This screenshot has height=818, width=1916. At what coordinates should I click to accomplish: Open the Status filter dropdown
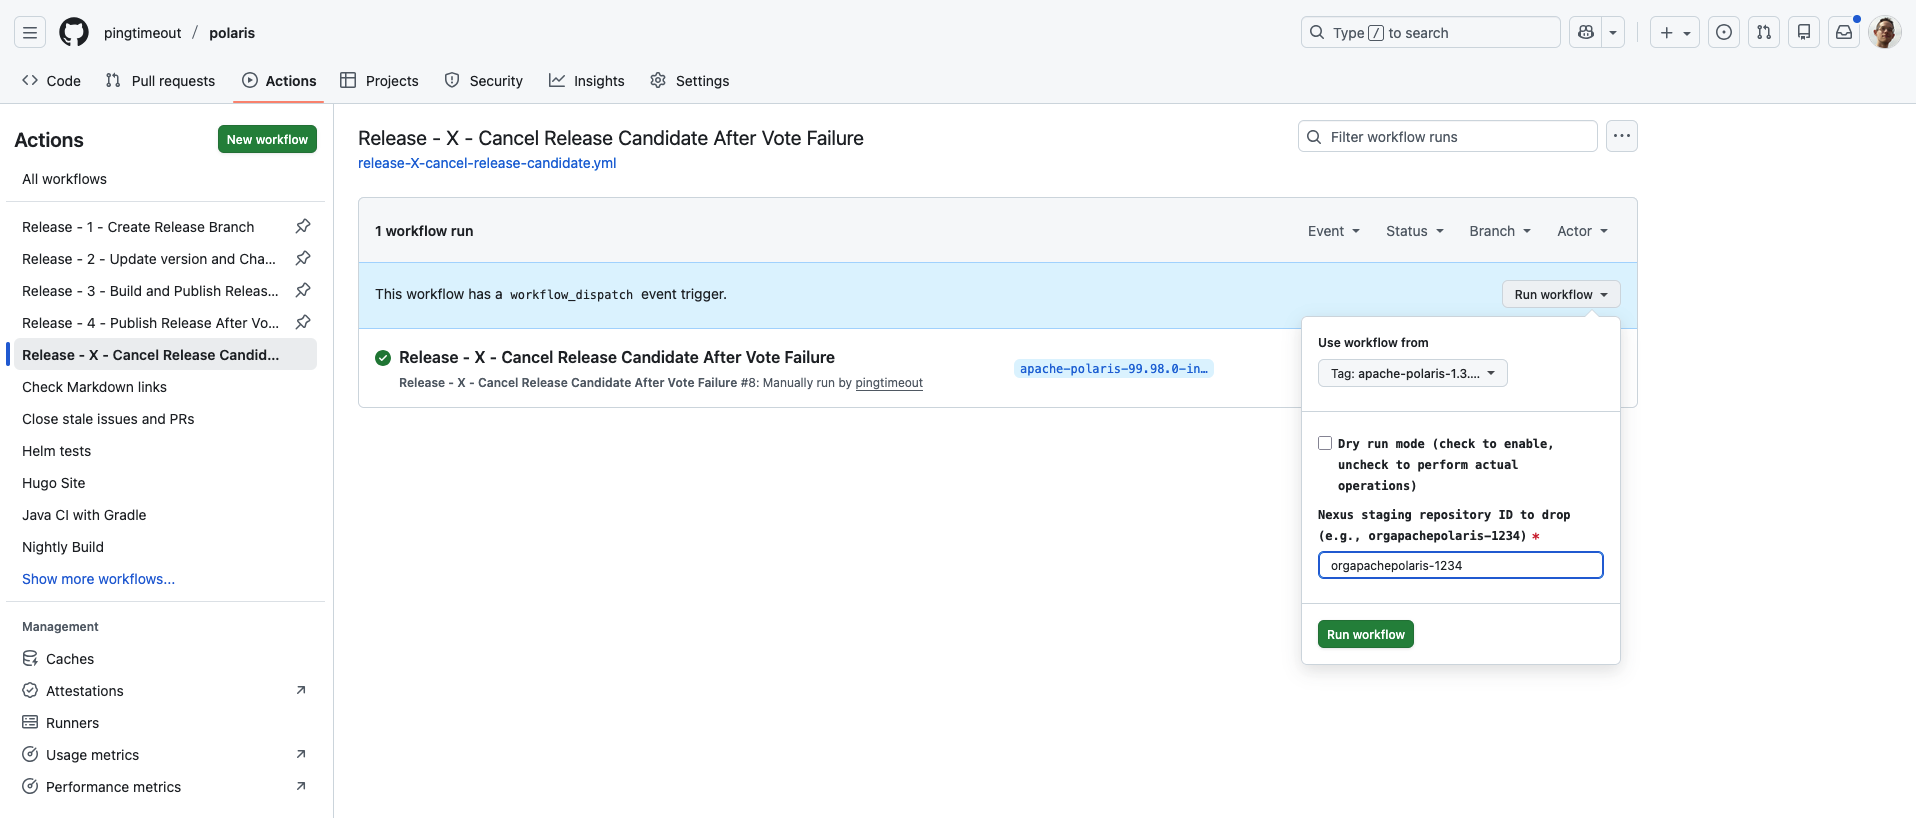click(1414, 231)
